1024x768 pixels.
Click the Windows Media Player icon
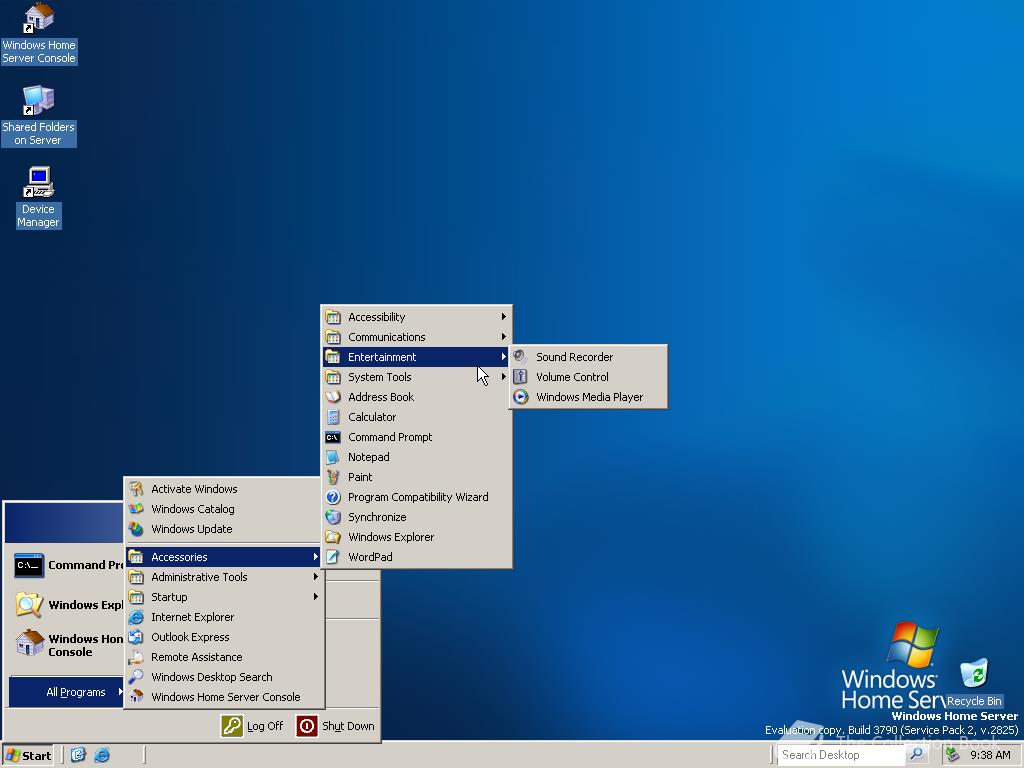click(x=520, y=397)
